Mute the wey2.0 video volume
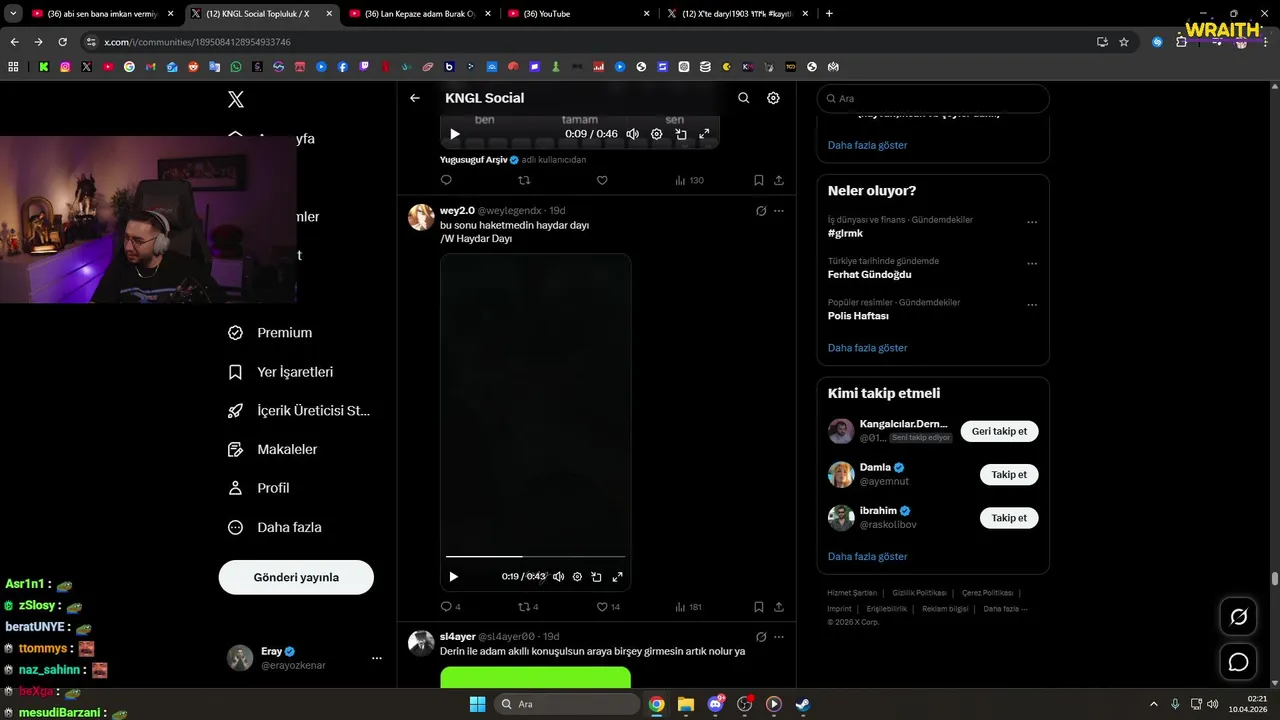 [558, 576]
